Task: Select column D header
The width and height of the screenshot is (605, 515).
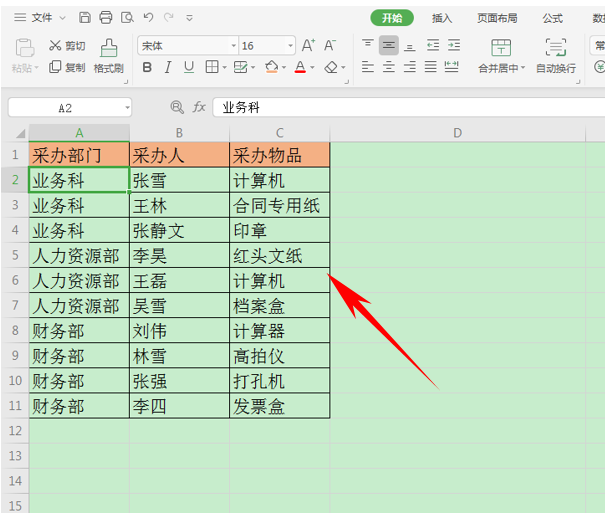Action: tap(458, 133)
